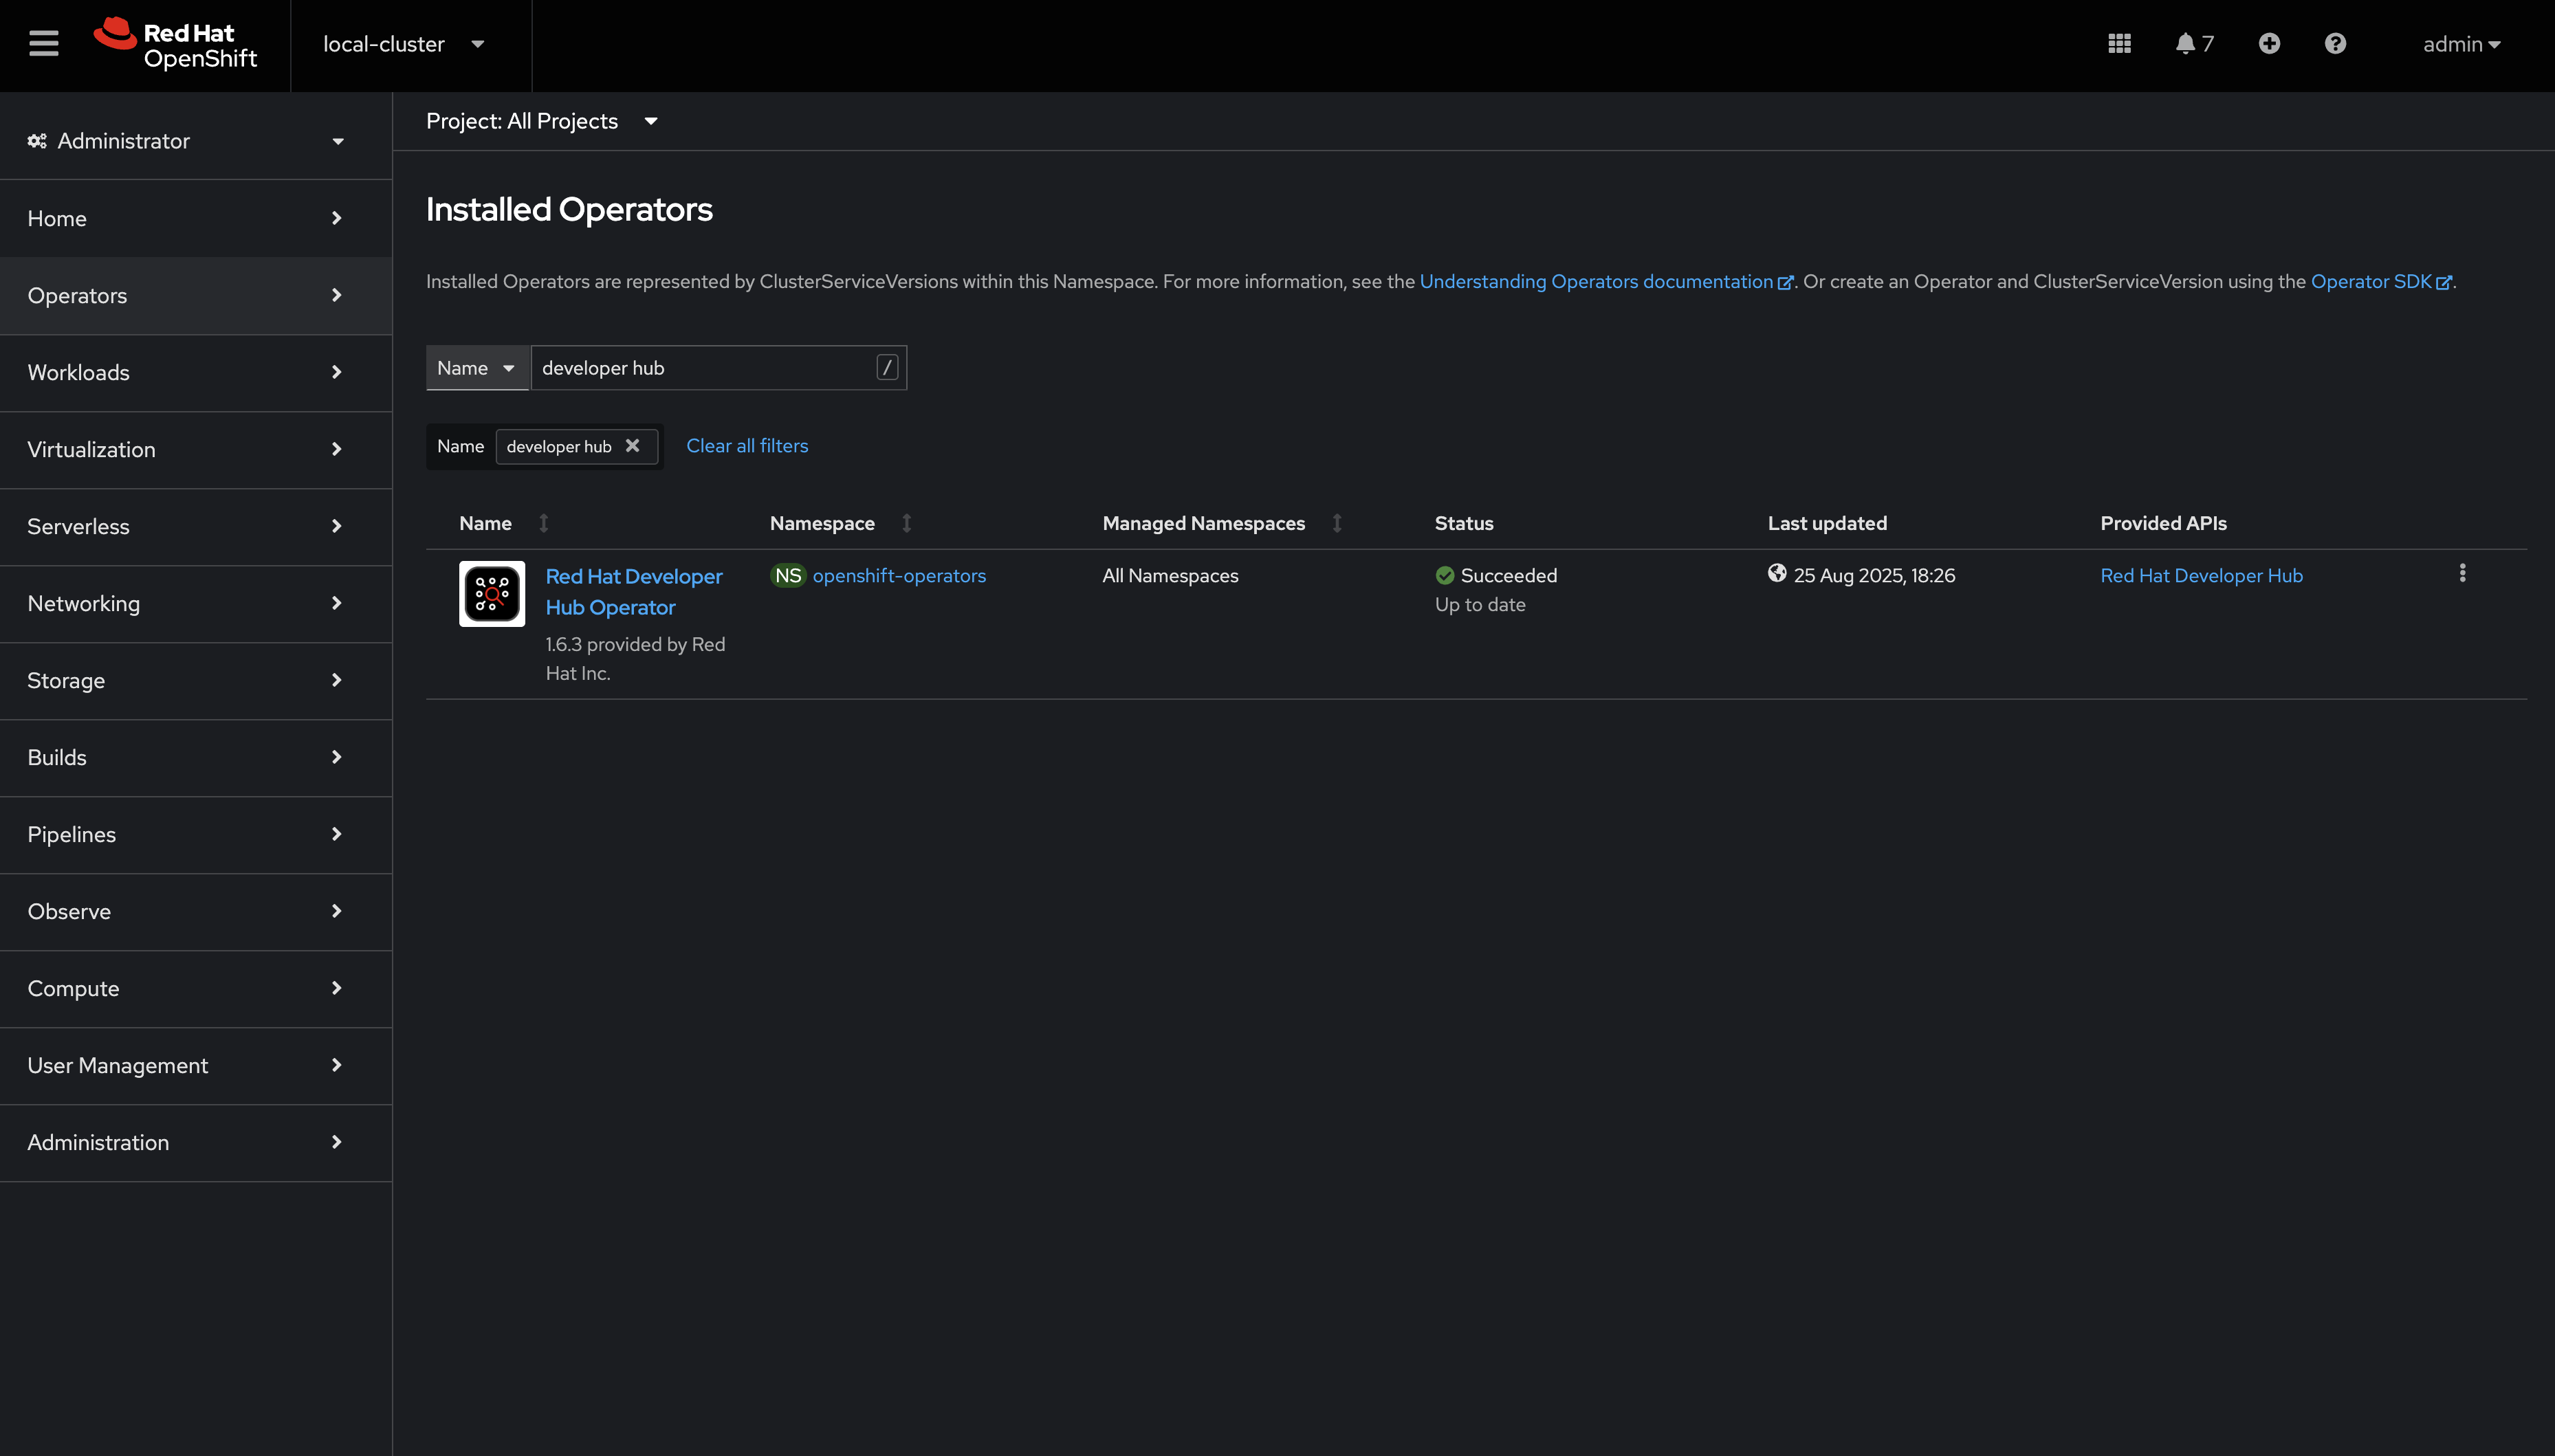
Task: Open notifications bell with 7 alerts
Action: point(2194,44)
